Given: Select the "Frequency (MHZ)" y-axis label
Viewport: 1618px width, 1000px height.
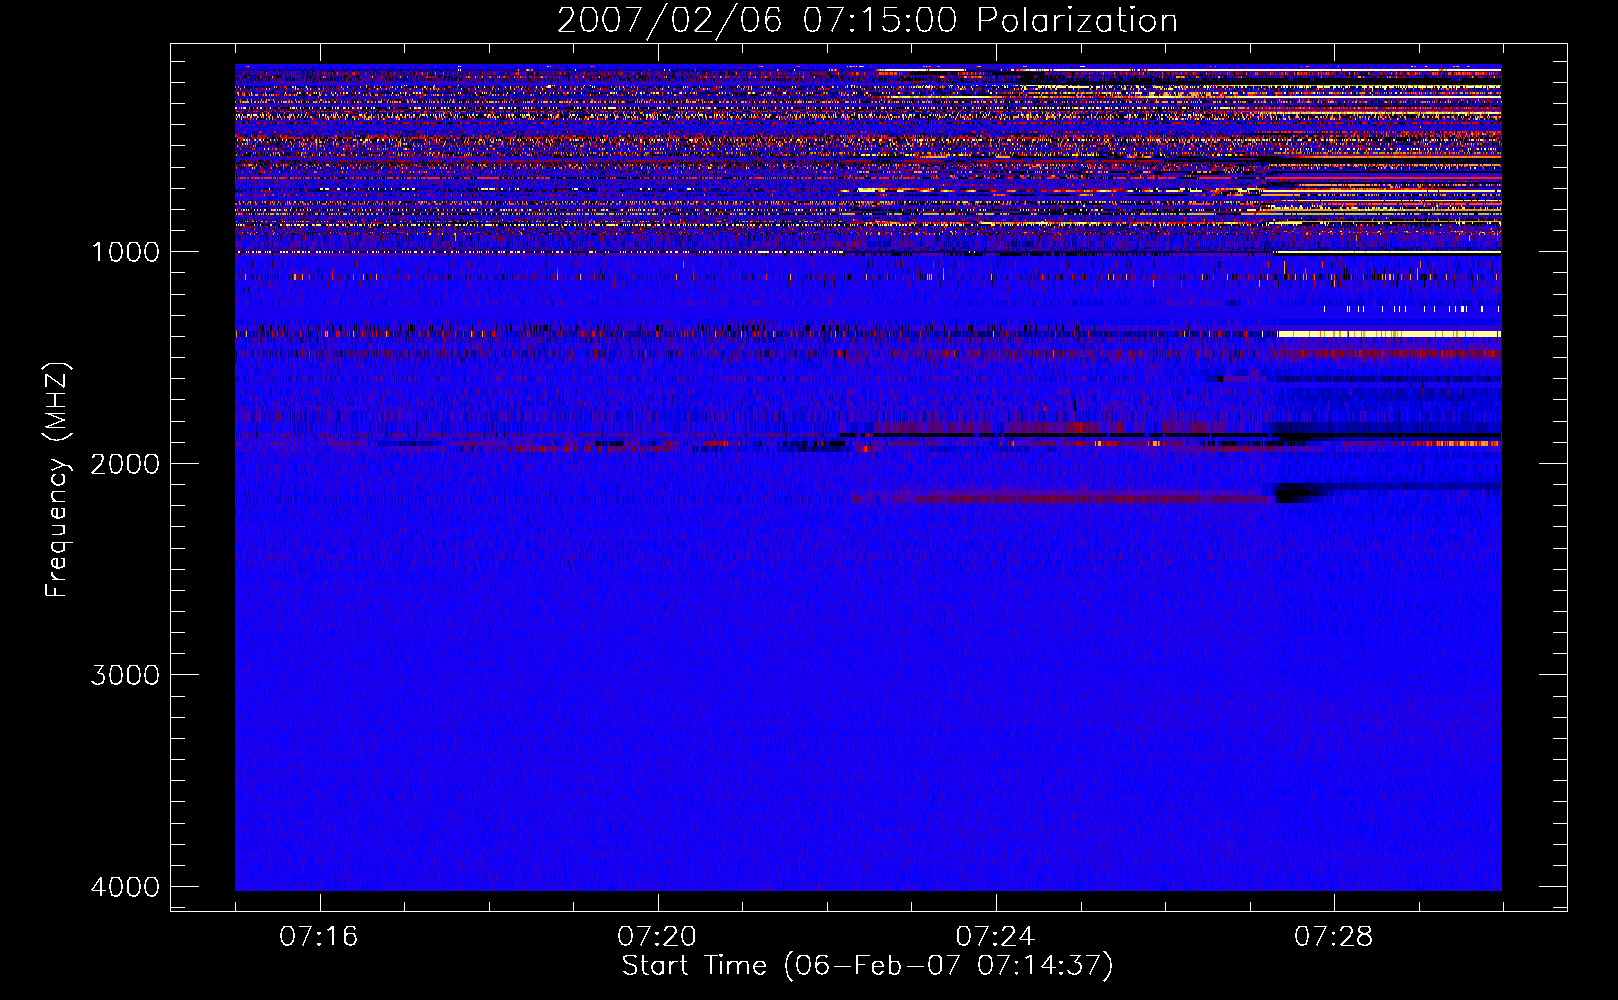Looking at the screenshot, I should 56,480.
